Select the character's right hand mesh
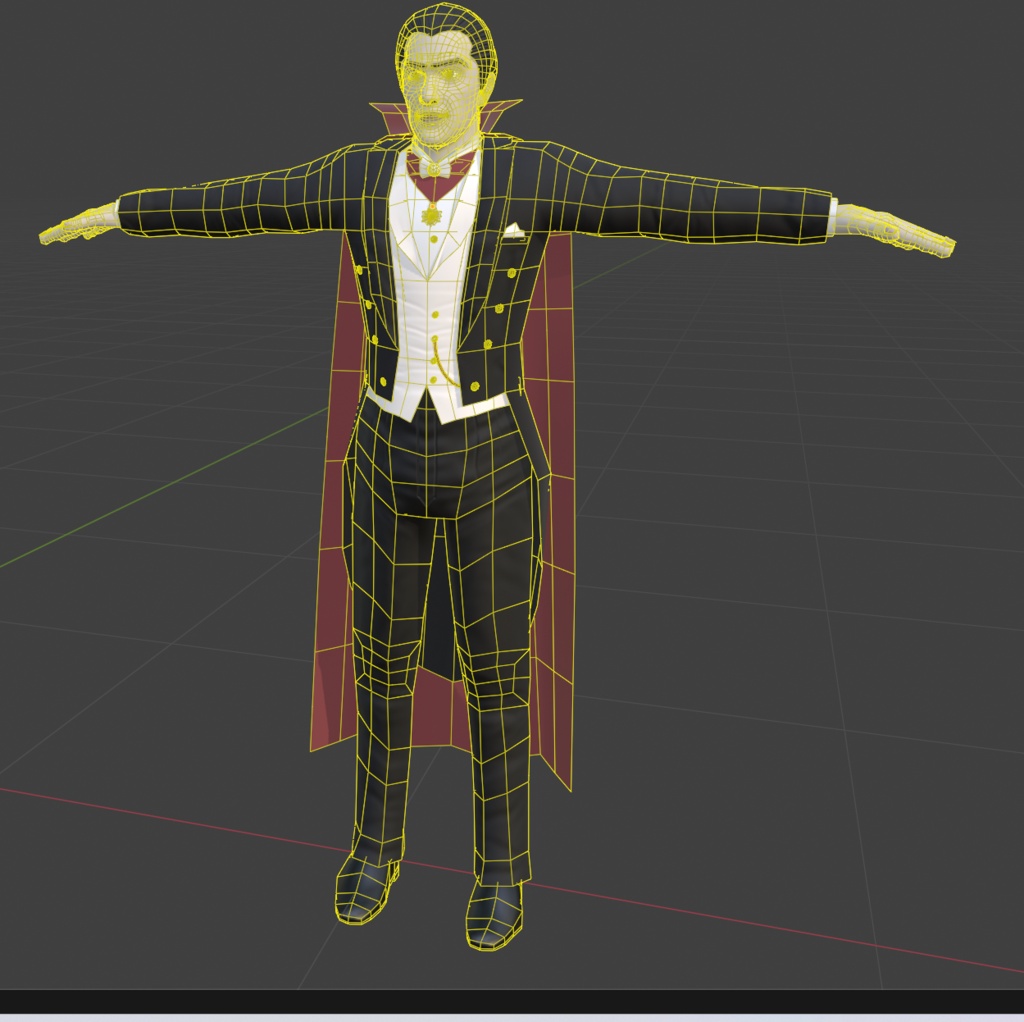This screenshot has height=1022, width=1024. [78, 224]
